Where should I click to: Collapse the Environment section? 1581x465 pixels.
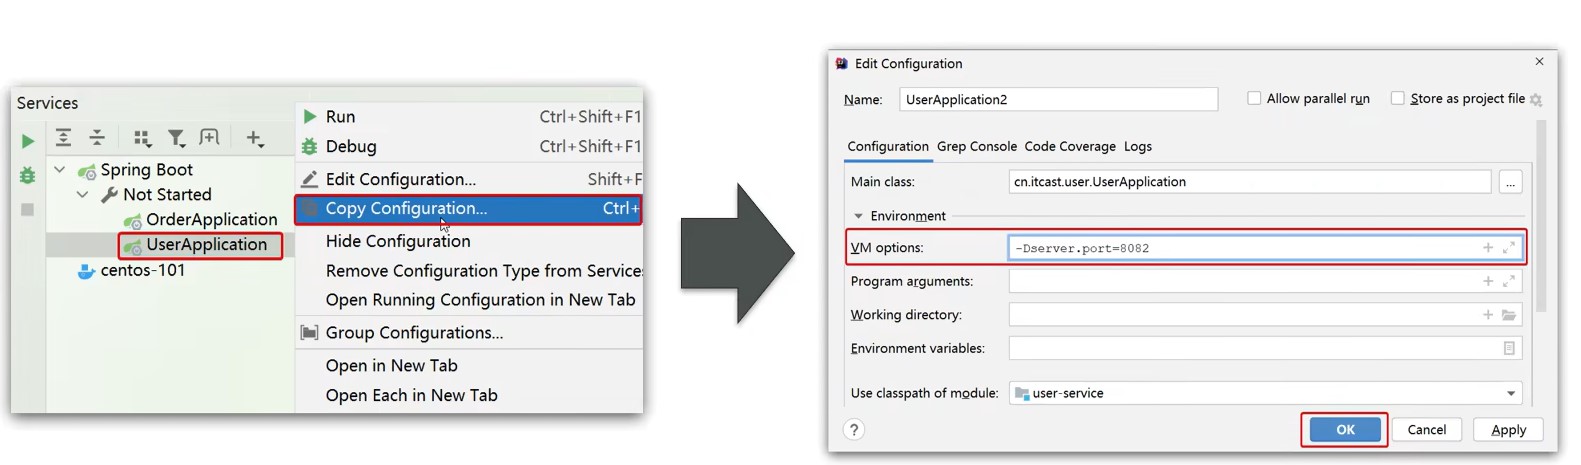click(858, 216)
